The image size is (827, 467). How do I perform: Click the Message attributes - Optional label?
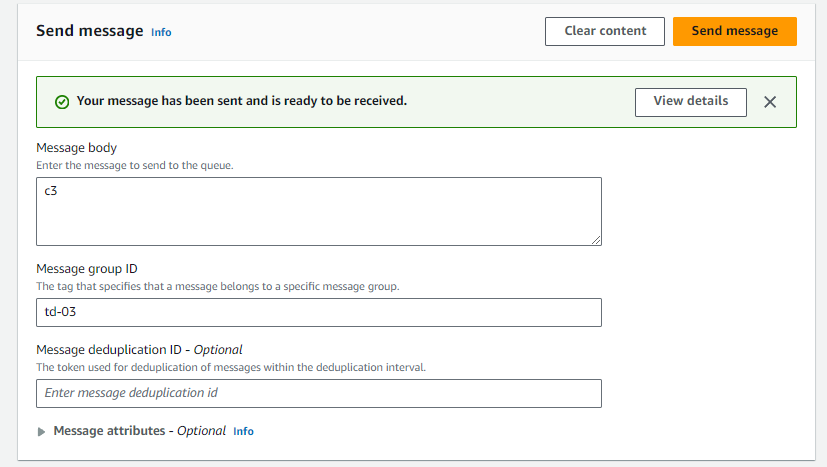coord(139,431)
